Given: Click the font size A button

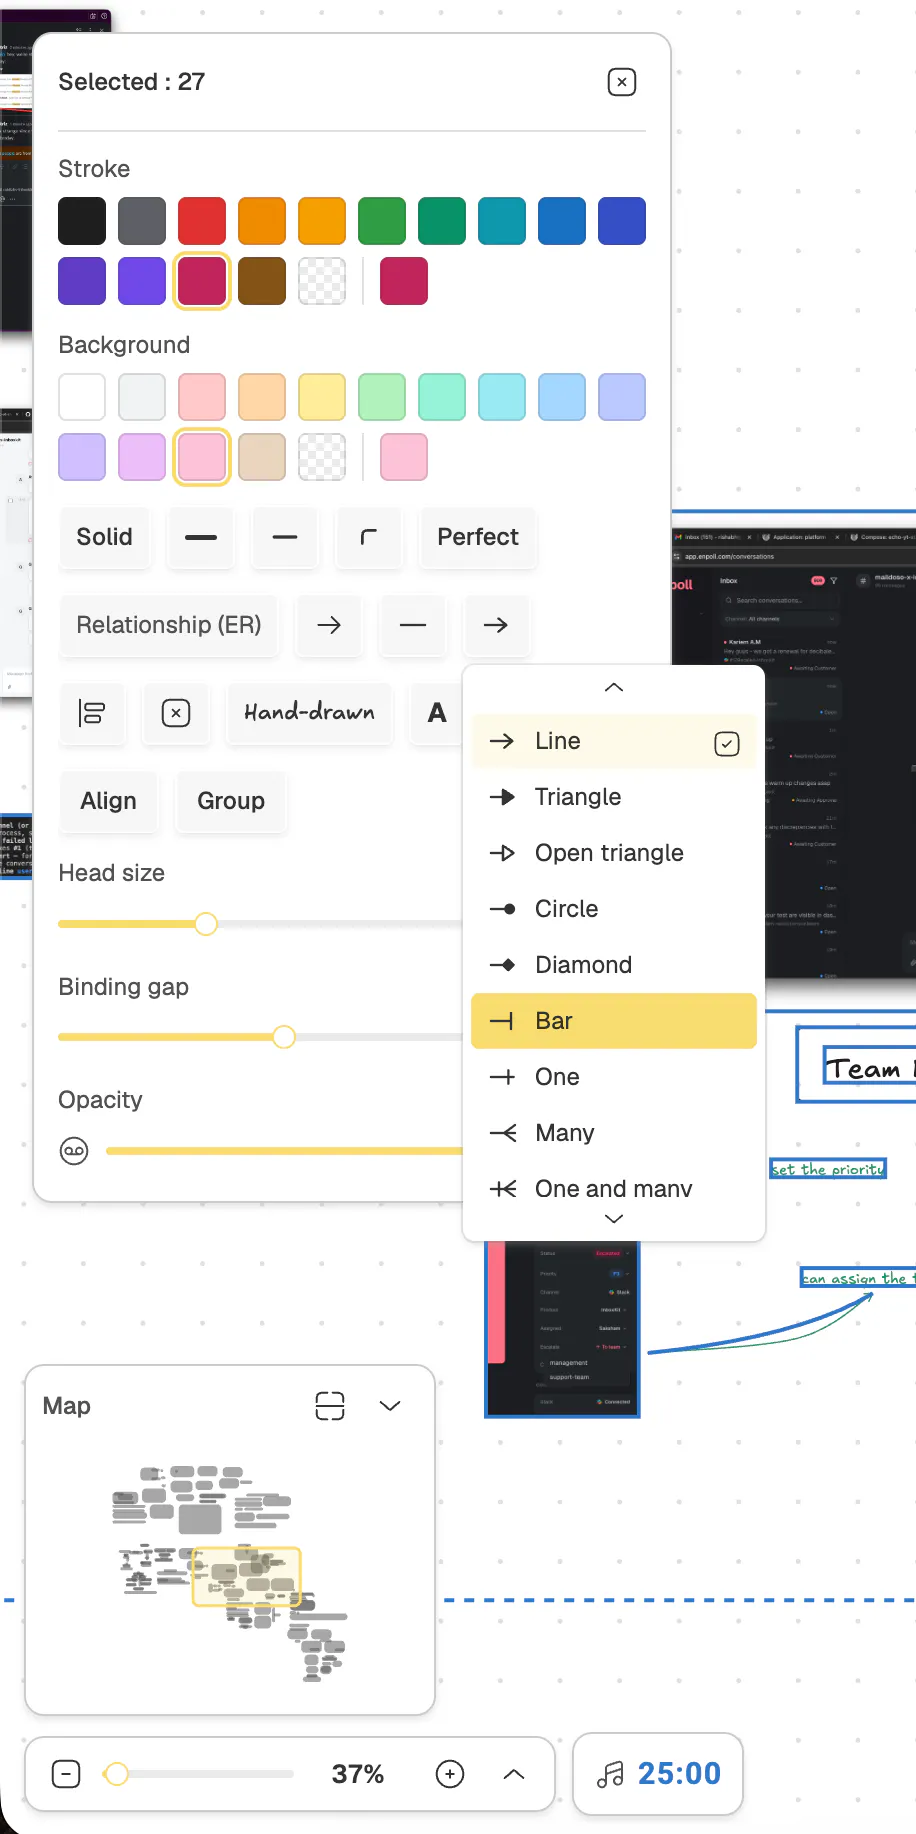Looking at the screenshot, I should pyautogui.click(x=437, y=713).
